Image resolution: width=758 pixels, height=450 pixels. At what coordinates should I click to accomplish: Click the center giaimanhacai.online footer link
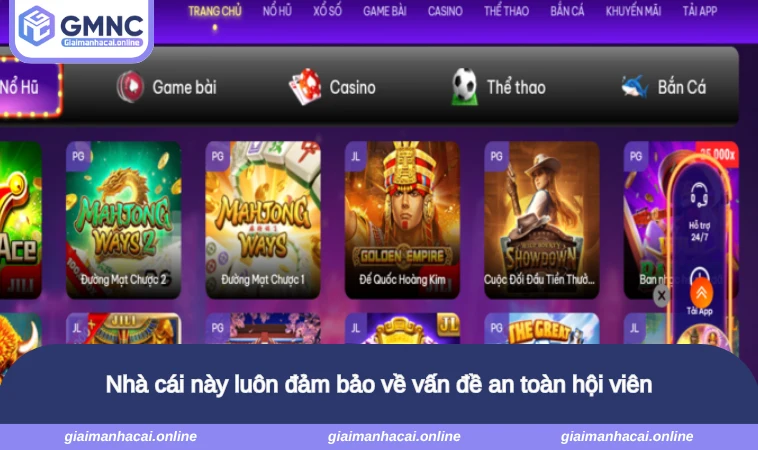pyautogui.click(x=394, y=436)
